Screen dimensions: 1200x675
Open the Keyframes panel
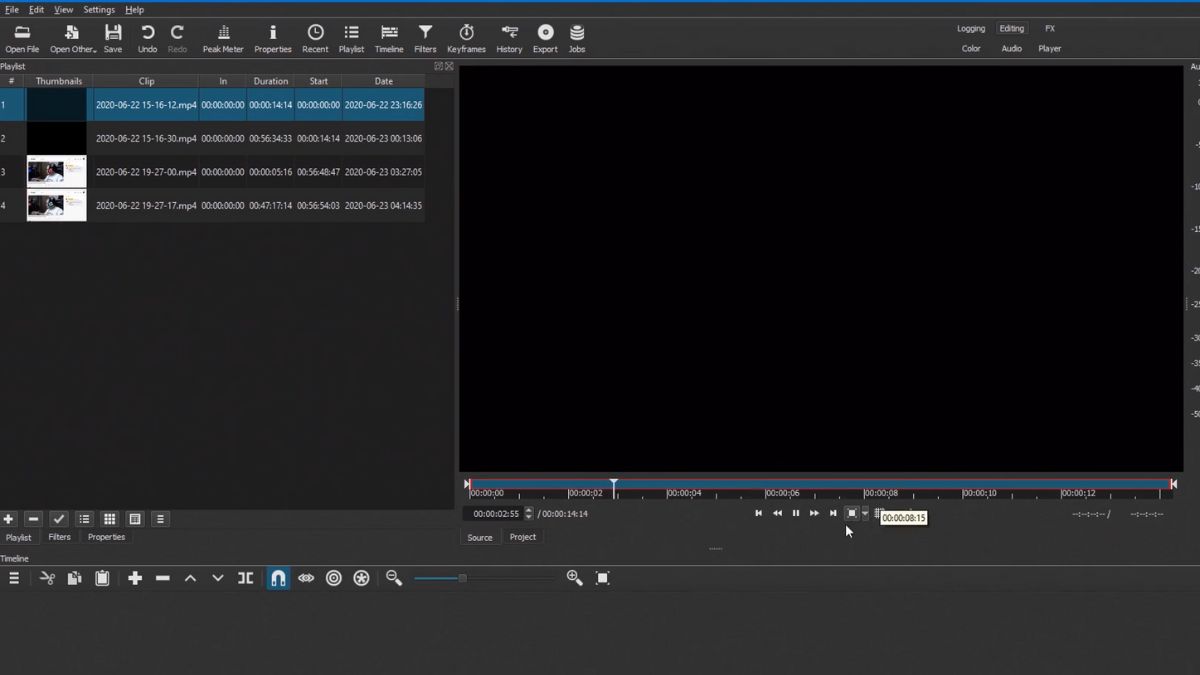pyautogui.click(x=466, y=39)
